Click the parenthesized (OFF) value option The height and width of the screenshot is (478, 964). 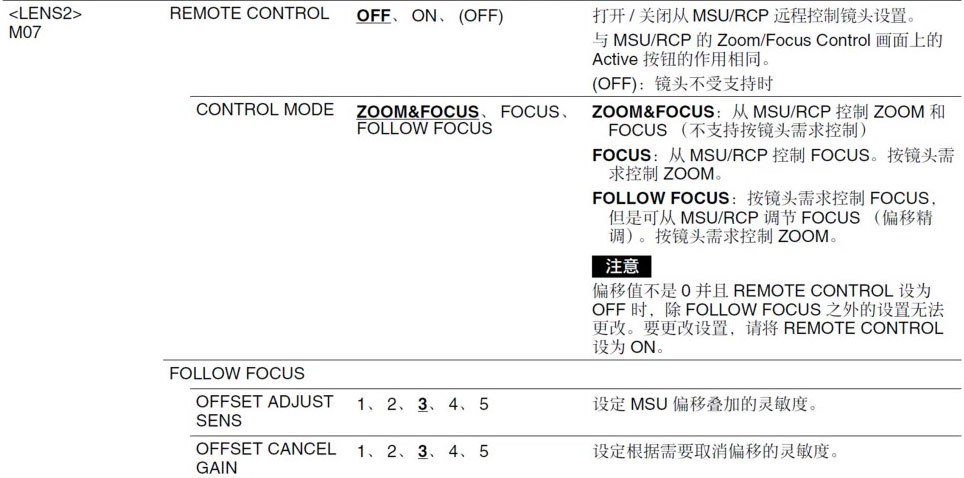point(481,16)
